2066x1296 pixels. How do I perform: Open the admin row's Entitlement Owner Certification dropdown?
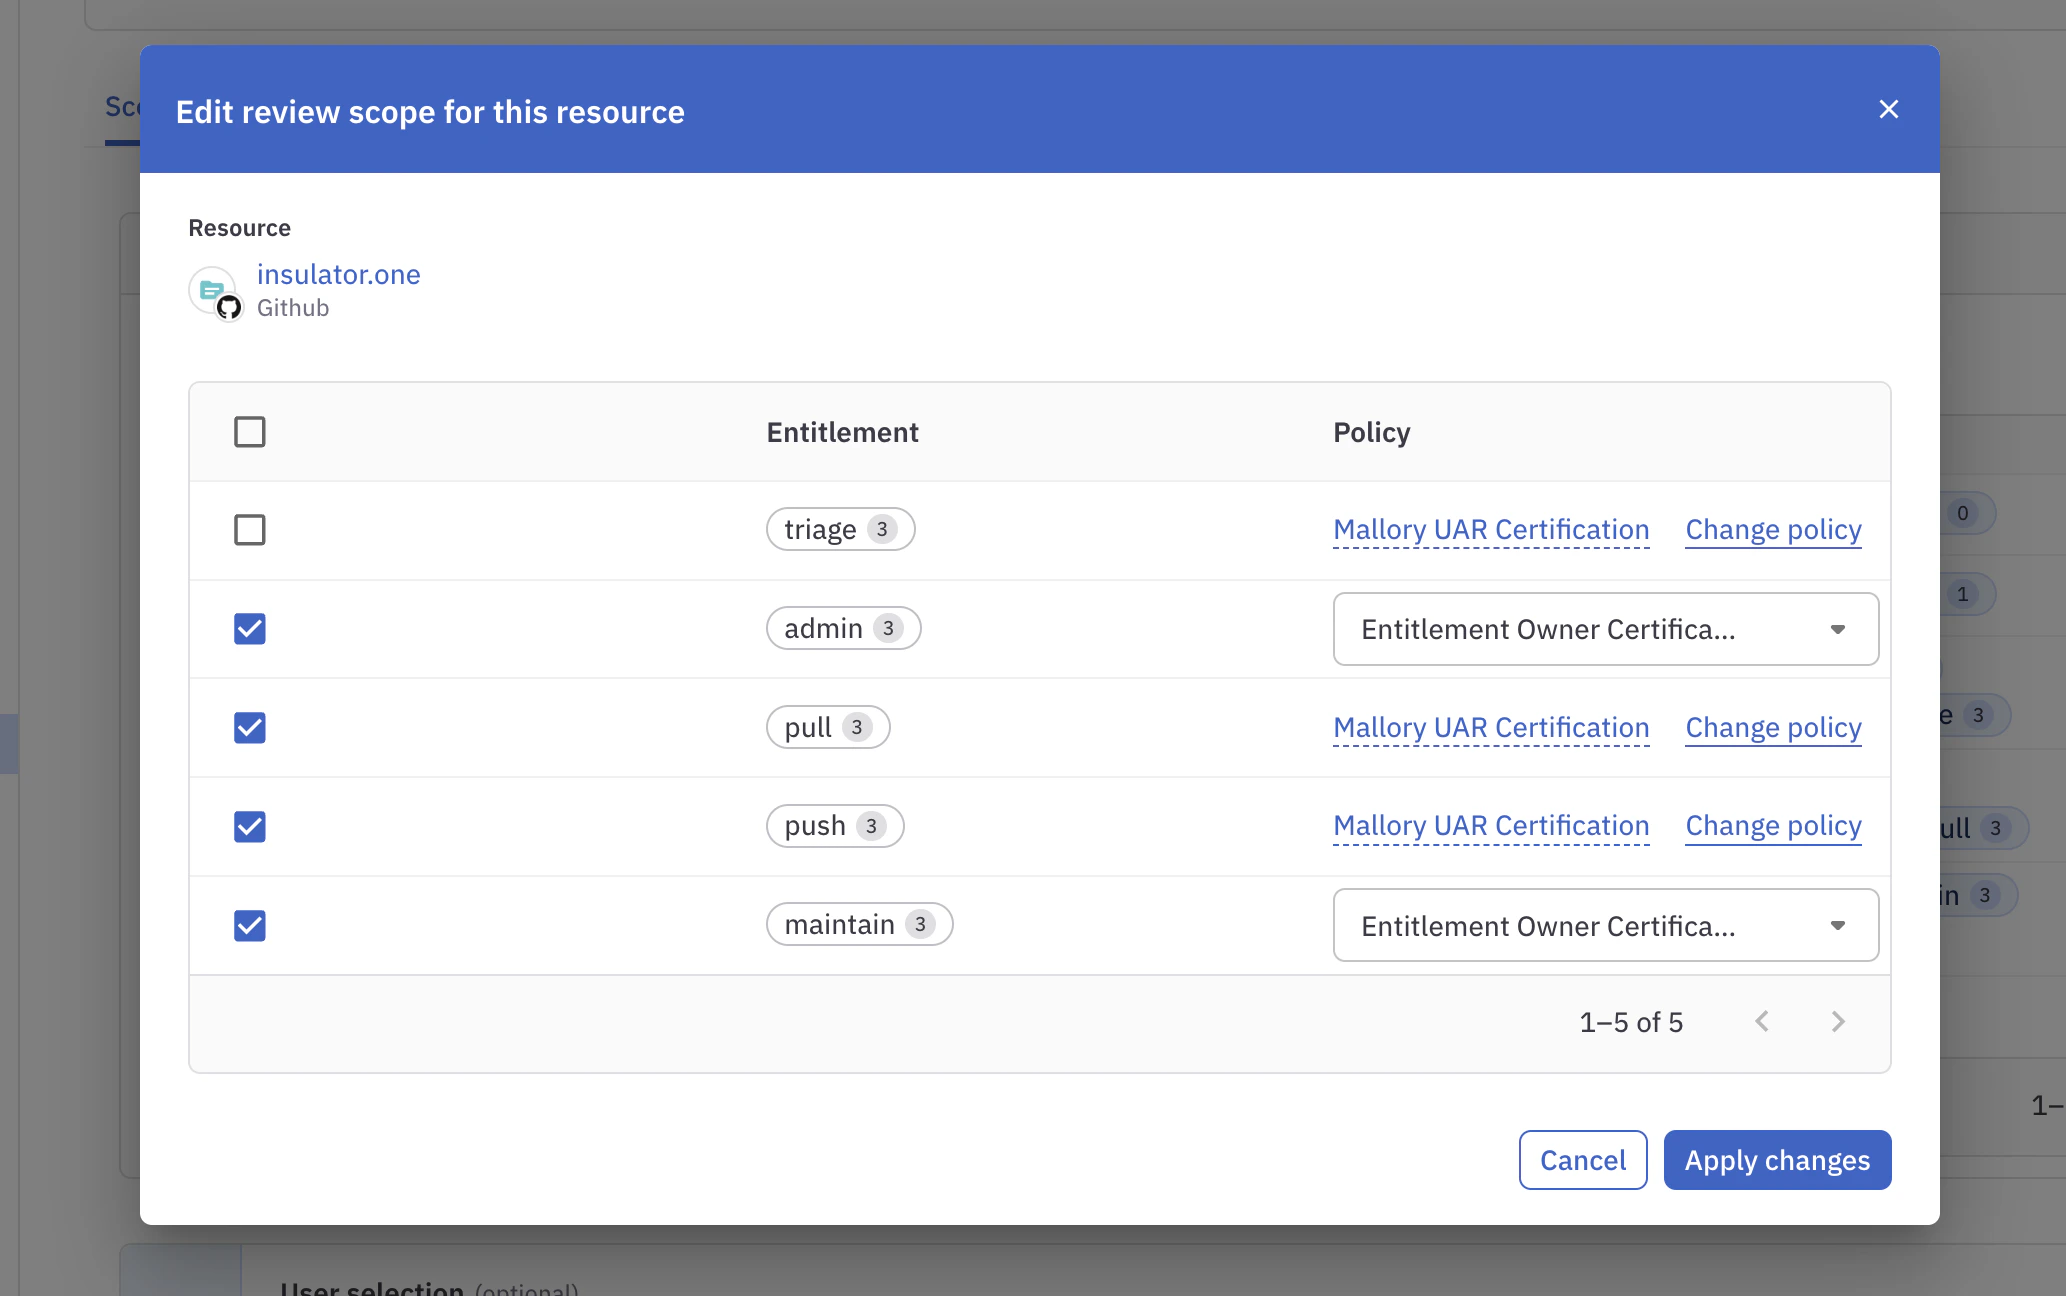1605,629
